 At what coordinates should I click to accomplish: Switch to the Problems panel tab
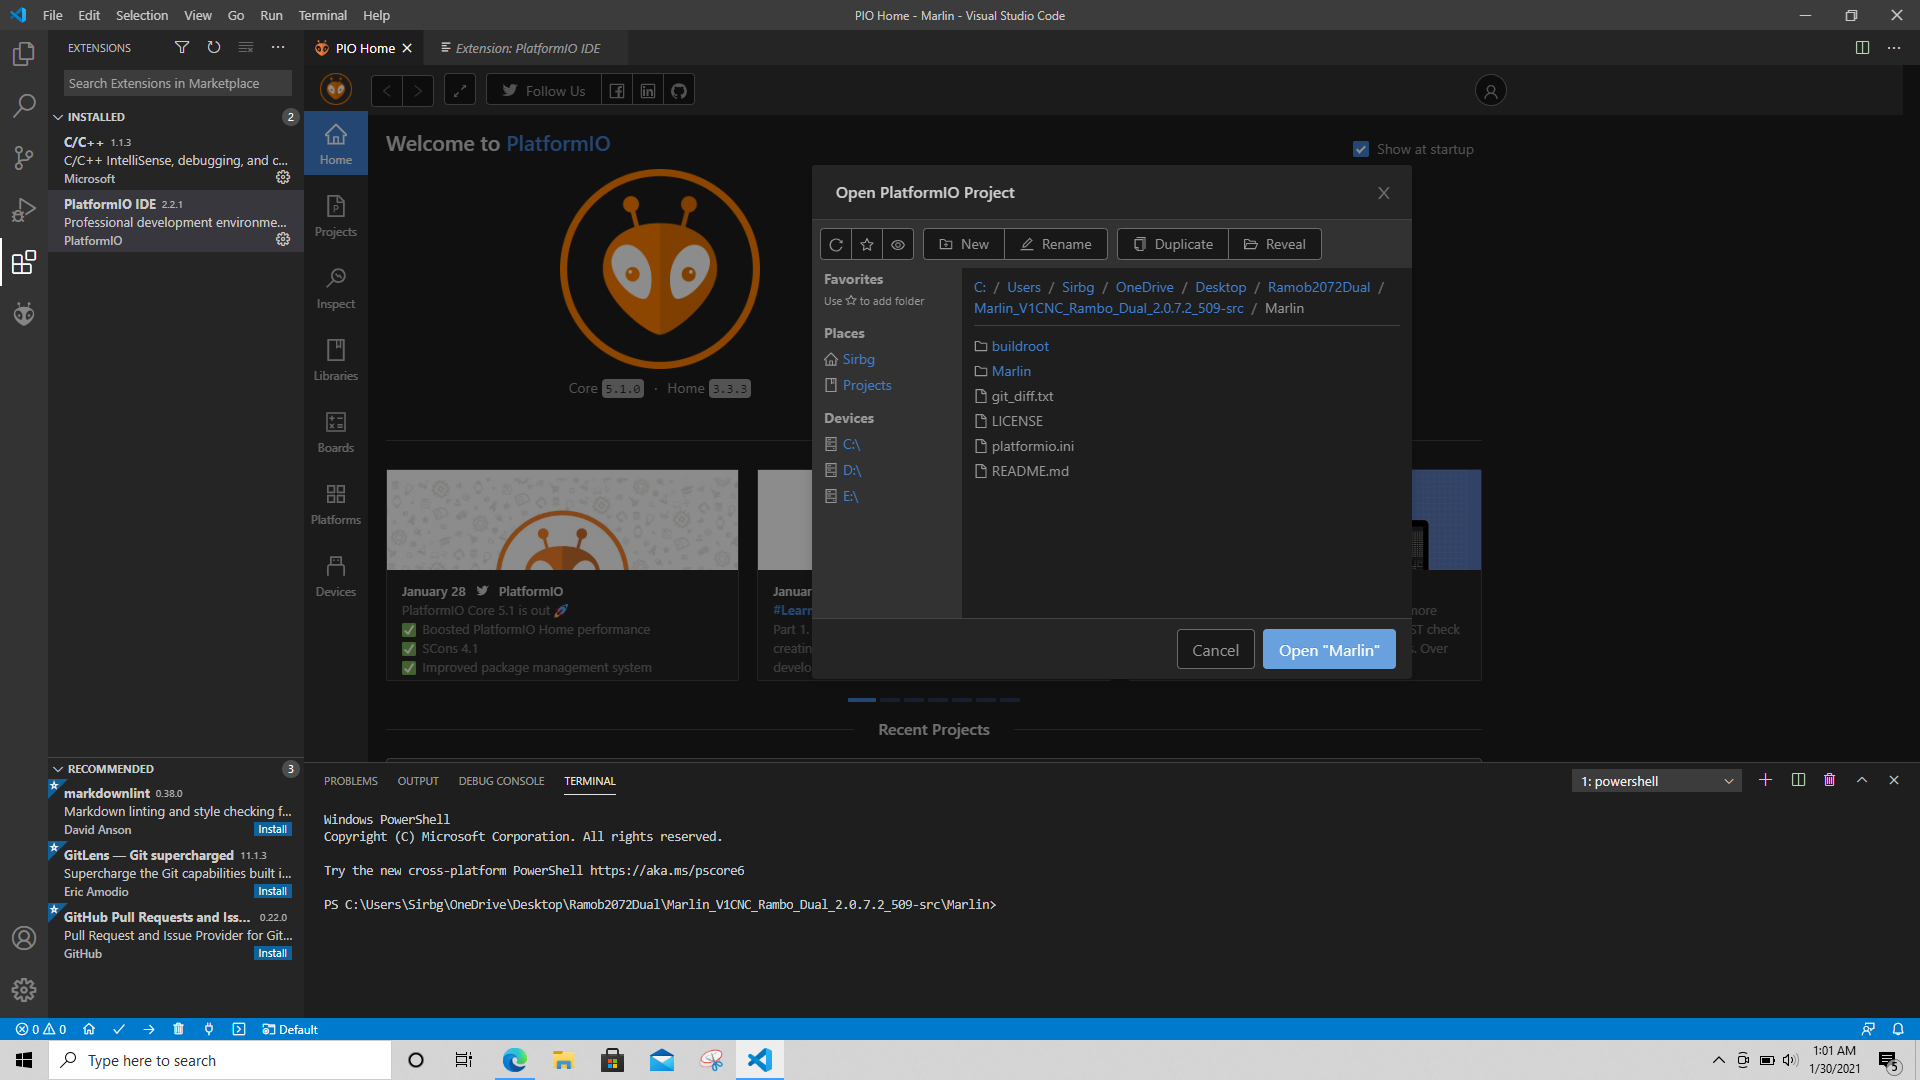351,781
